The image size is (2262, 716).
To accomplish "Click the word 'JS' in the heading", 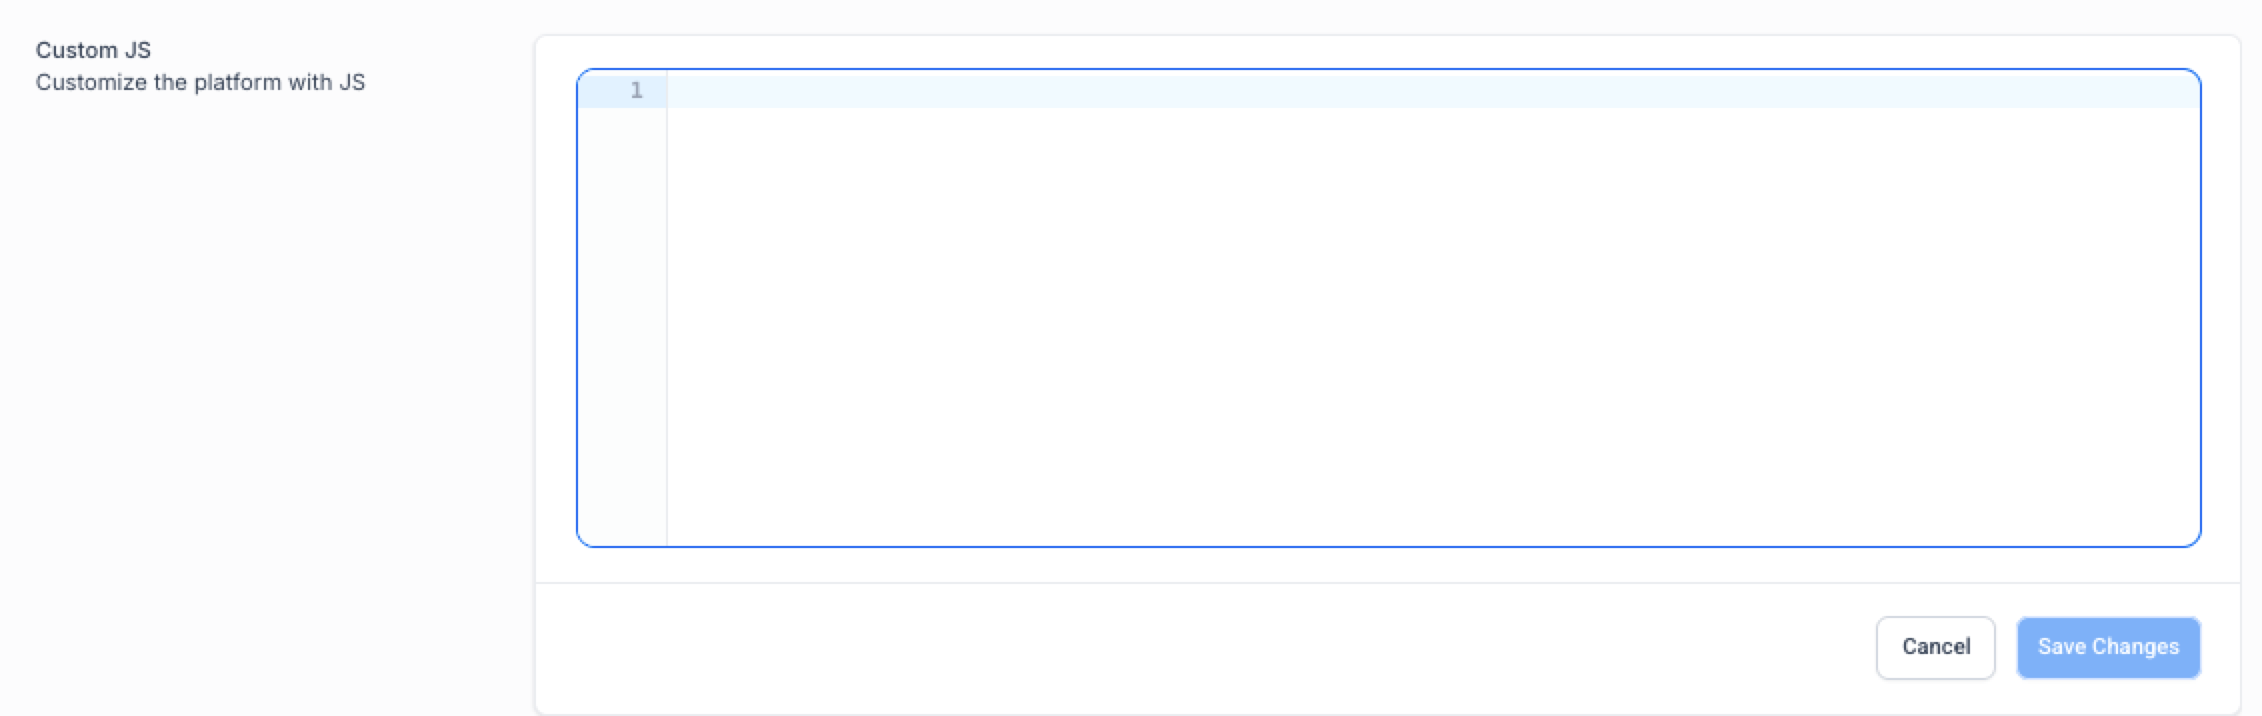I will coord(137,50).
